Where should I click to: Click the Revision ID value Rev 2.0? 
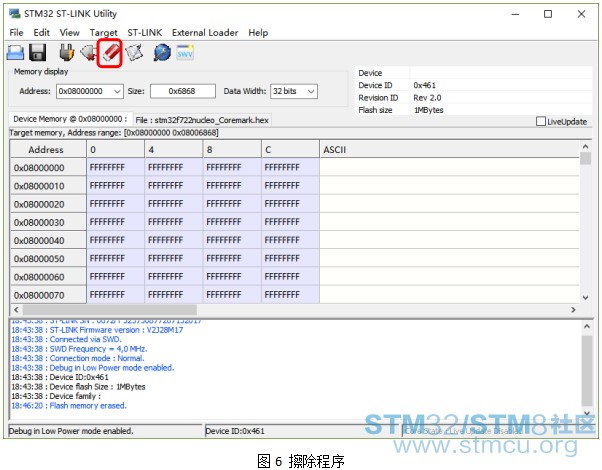click(427, 98)
